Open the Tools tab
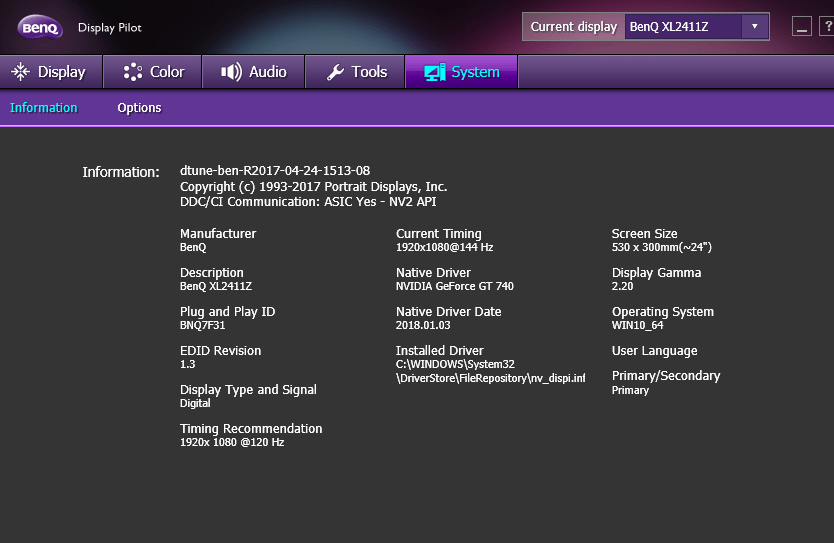 pos(355,72)
